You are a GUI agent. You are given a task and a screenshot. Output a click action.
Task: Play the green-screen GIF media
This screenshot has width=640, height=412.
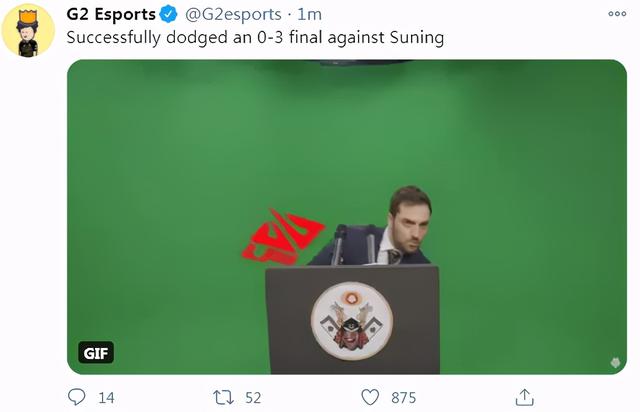(347, 217)
